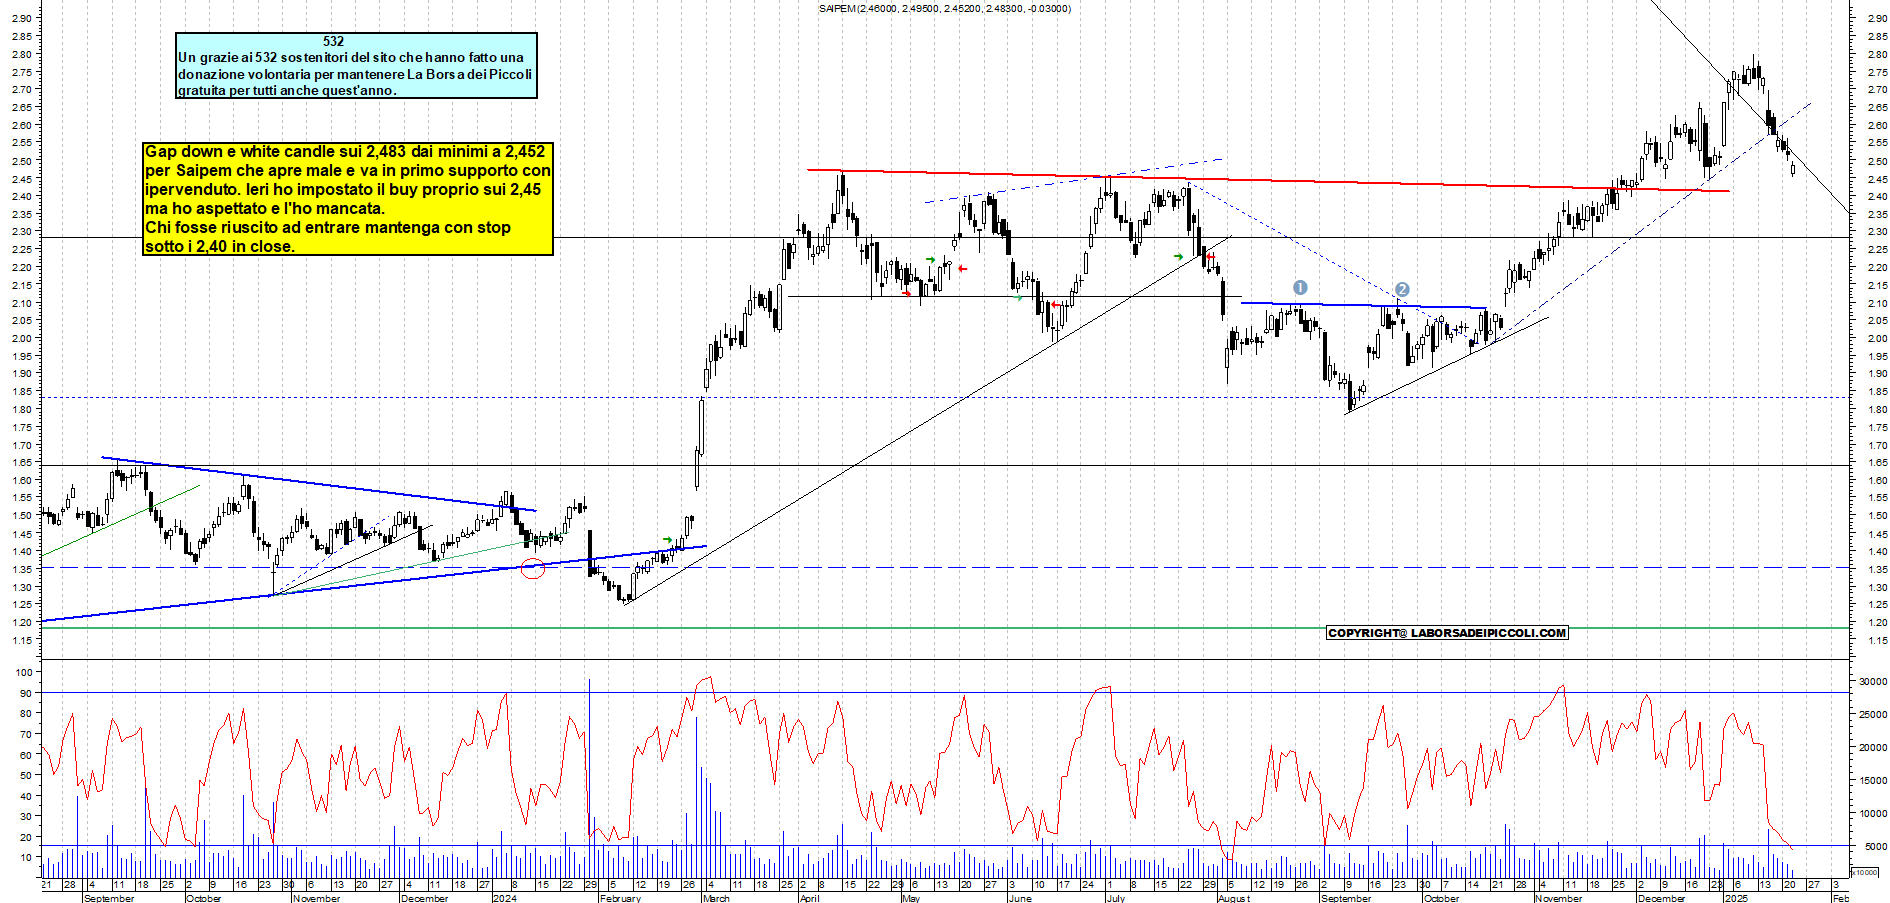The image size is (1890, 903).
Task: Click the "30000" volume scale value
Action: tap(1873, 682)
